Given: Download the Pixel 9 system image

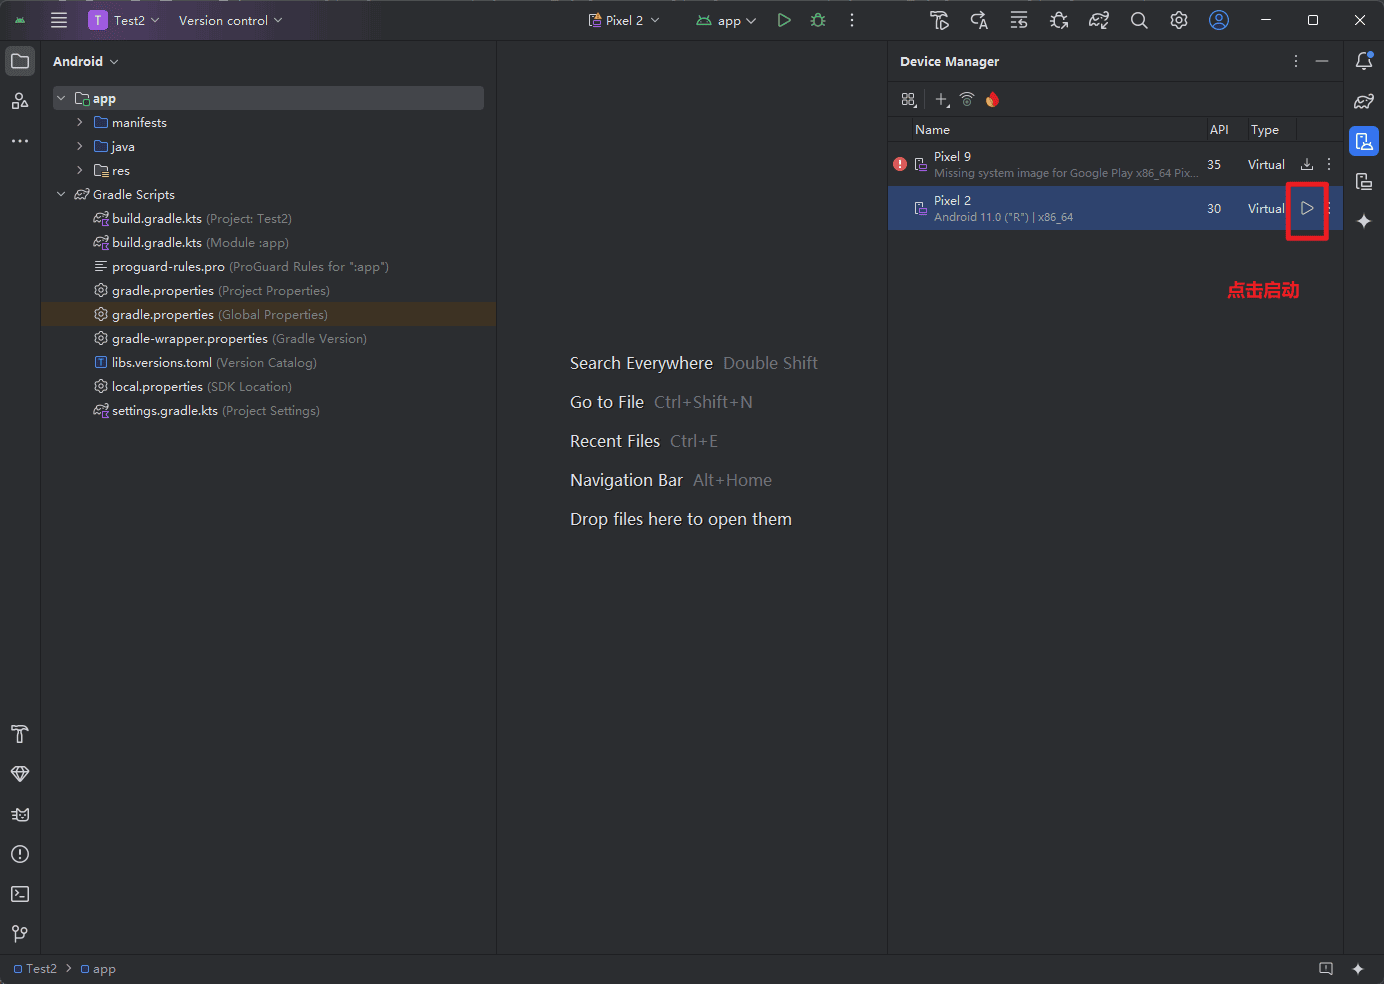Looking at the screenshot, I should (1306, 164).
